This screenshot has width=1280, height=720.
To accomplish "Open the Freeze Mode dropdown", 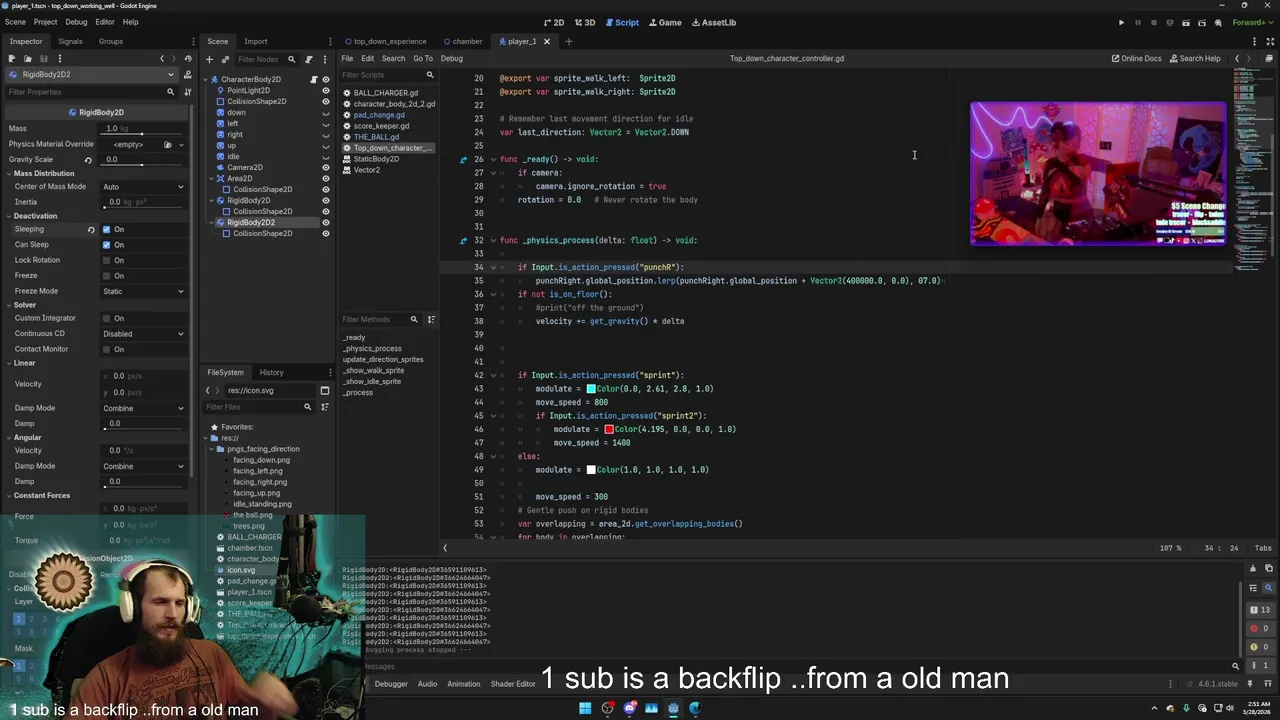I will (x=143, y=291).
